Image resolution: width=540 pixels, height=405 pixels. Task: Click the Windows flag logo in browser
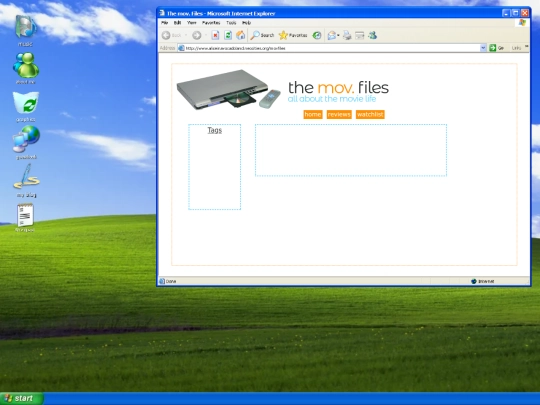point(522,23)
